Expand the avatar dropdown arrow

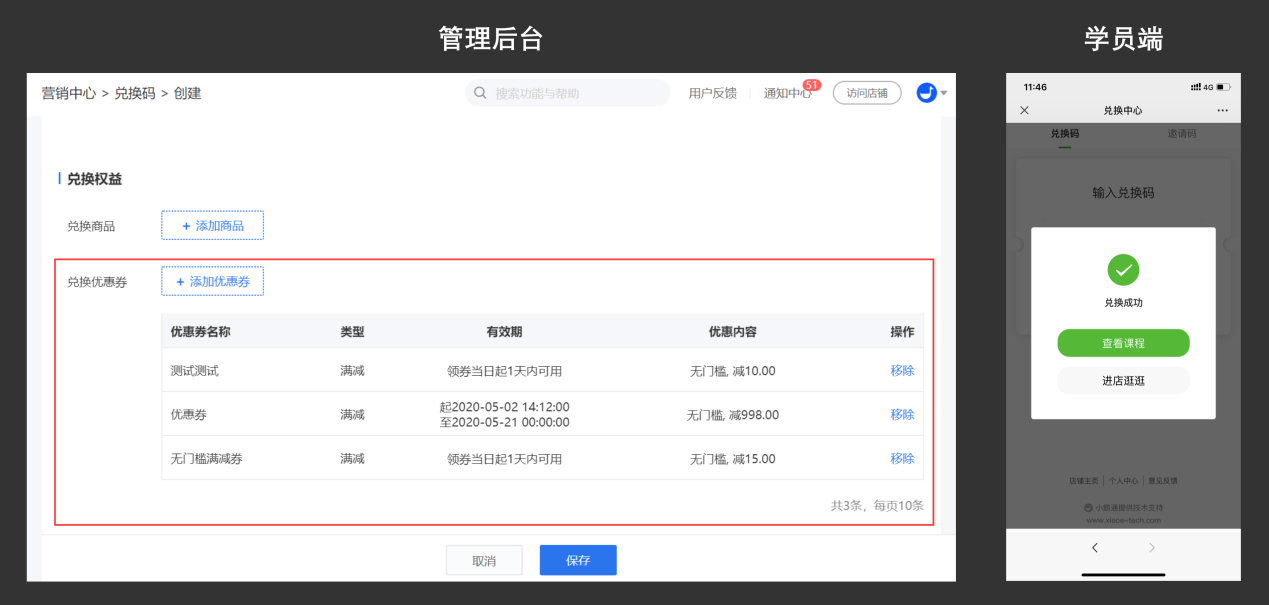pyautogui.click(x=944, y=93)
